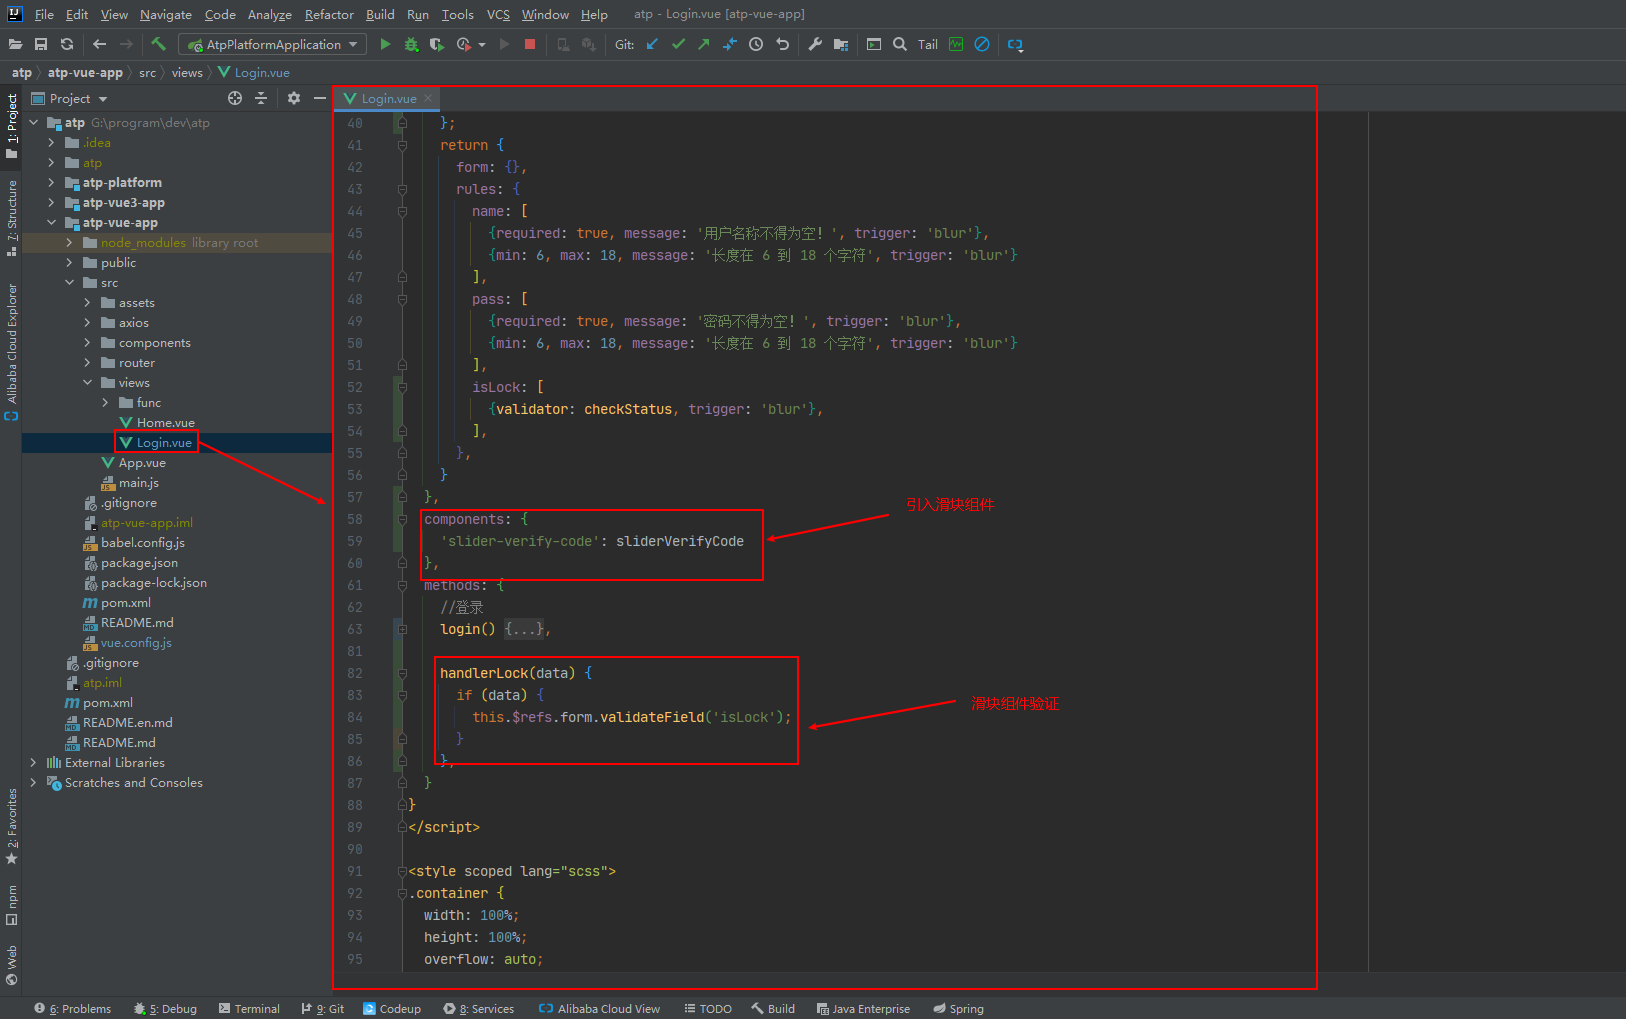
Task: Hide the Project panel with minus icon
Action: [319, 98]
